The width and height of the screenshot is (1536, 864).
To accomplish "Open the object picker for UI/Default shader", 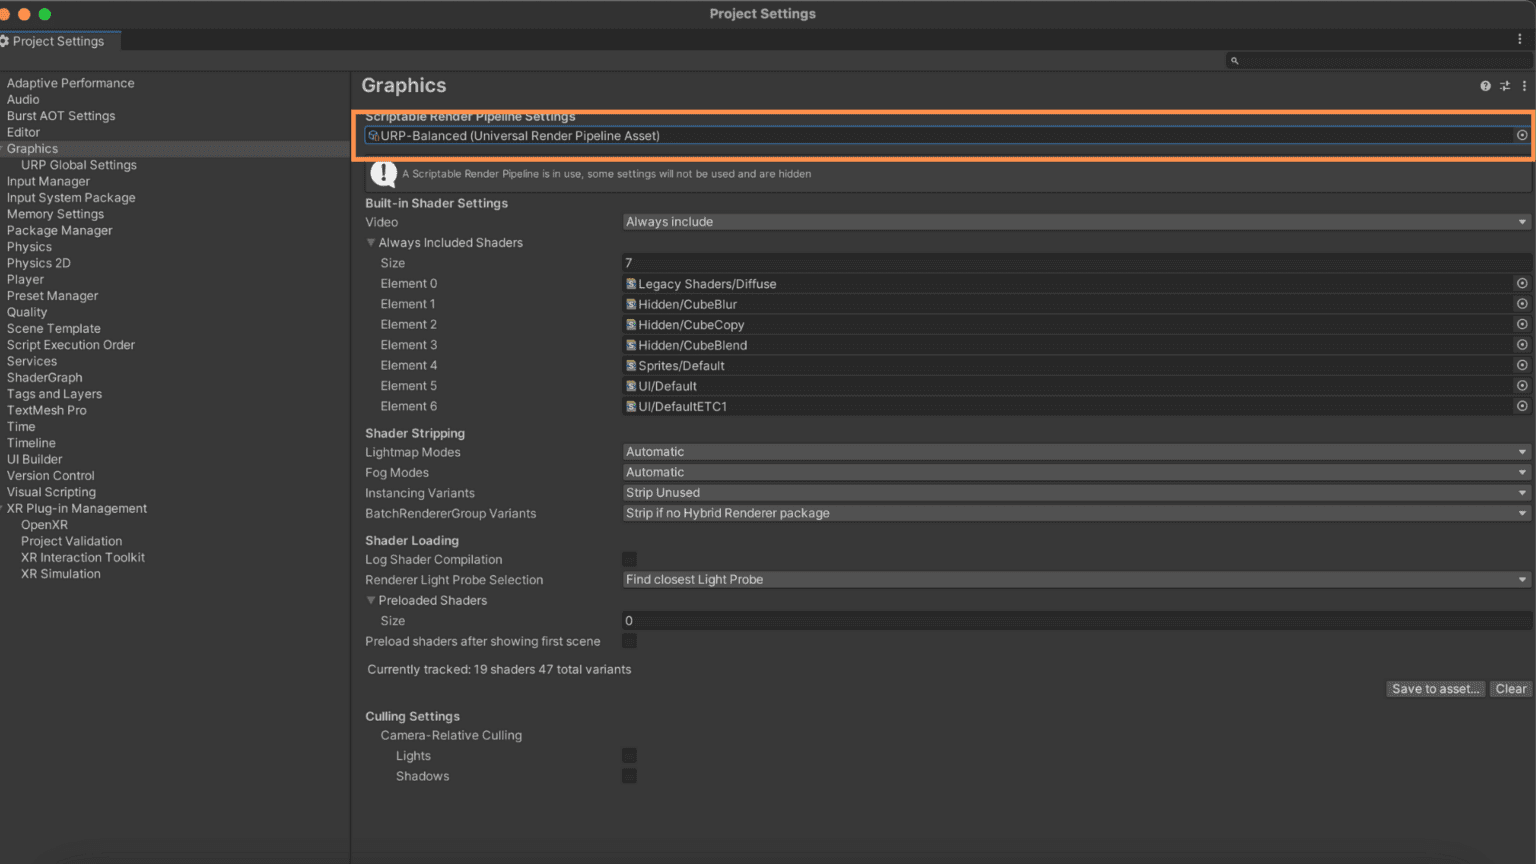I will pyautogui.click(x=1523, y=386).
